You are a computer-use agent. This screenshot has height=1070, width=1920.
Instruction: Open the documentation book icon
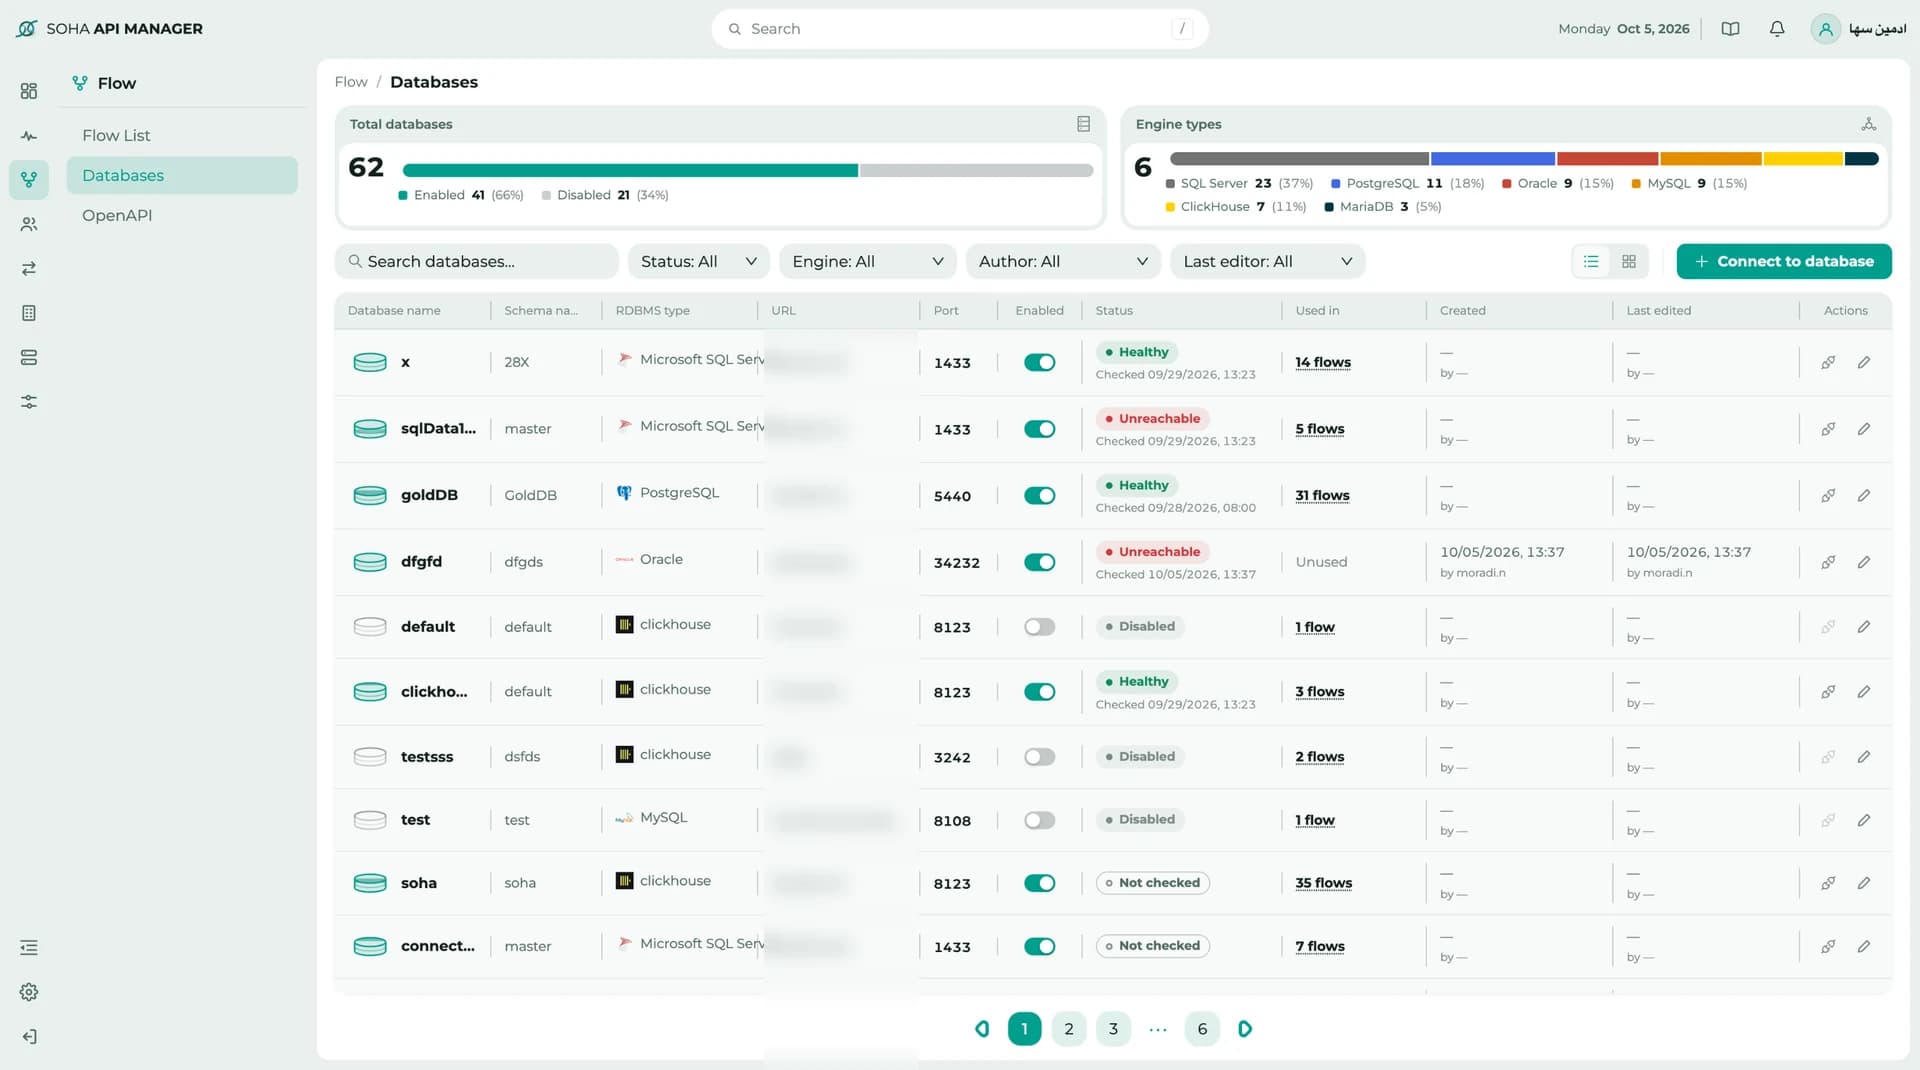point(1730,29)
